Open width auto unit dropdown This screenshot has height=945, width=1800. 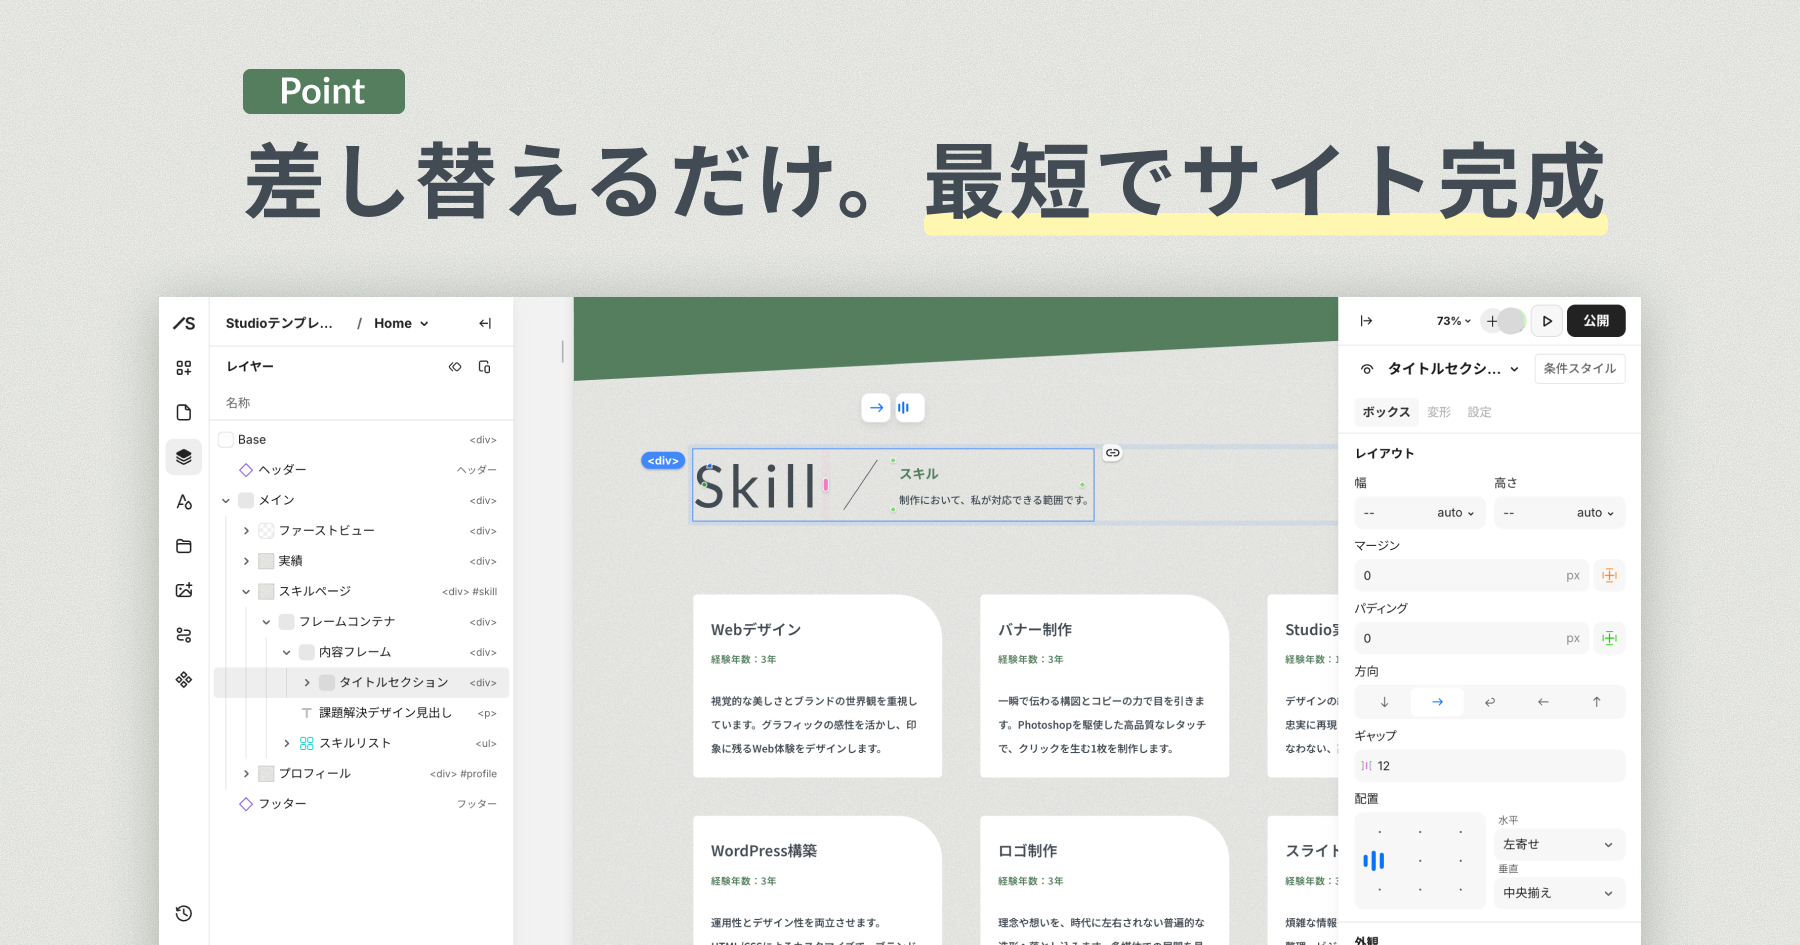[x=1456, y=513]
